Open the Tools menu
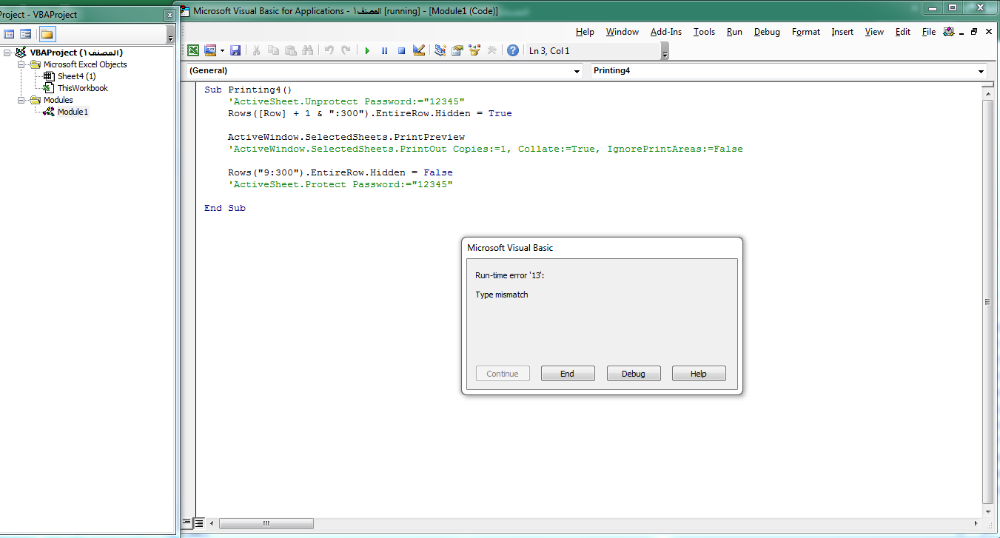 (x=704, y=32)
